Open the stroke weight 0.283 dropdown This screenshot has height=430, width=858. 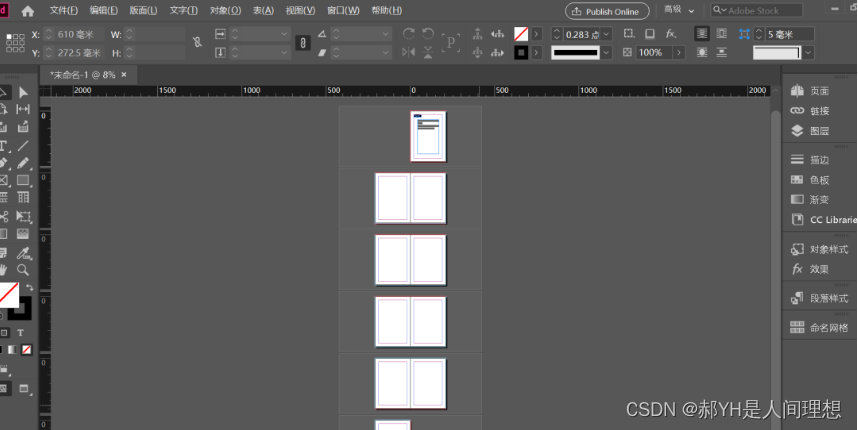[x=606, y=34]
